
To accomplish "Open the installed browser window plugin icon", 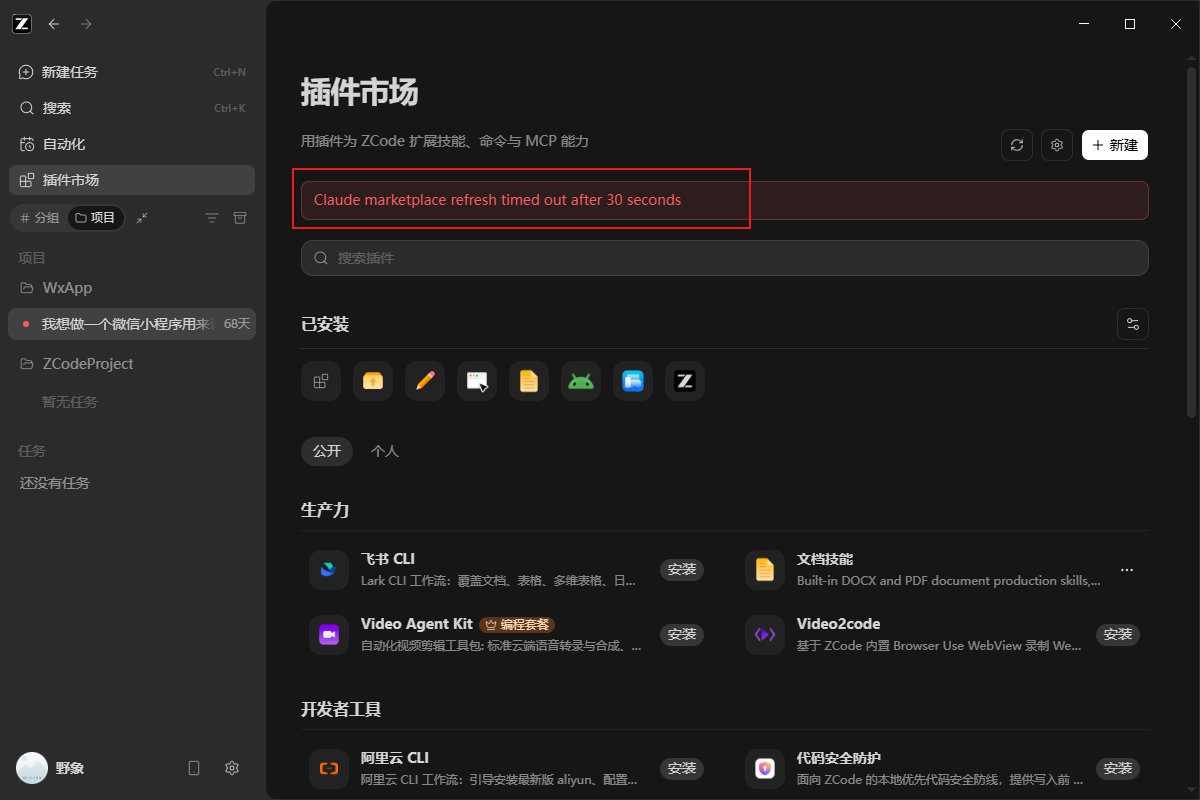I will [477, 381].
